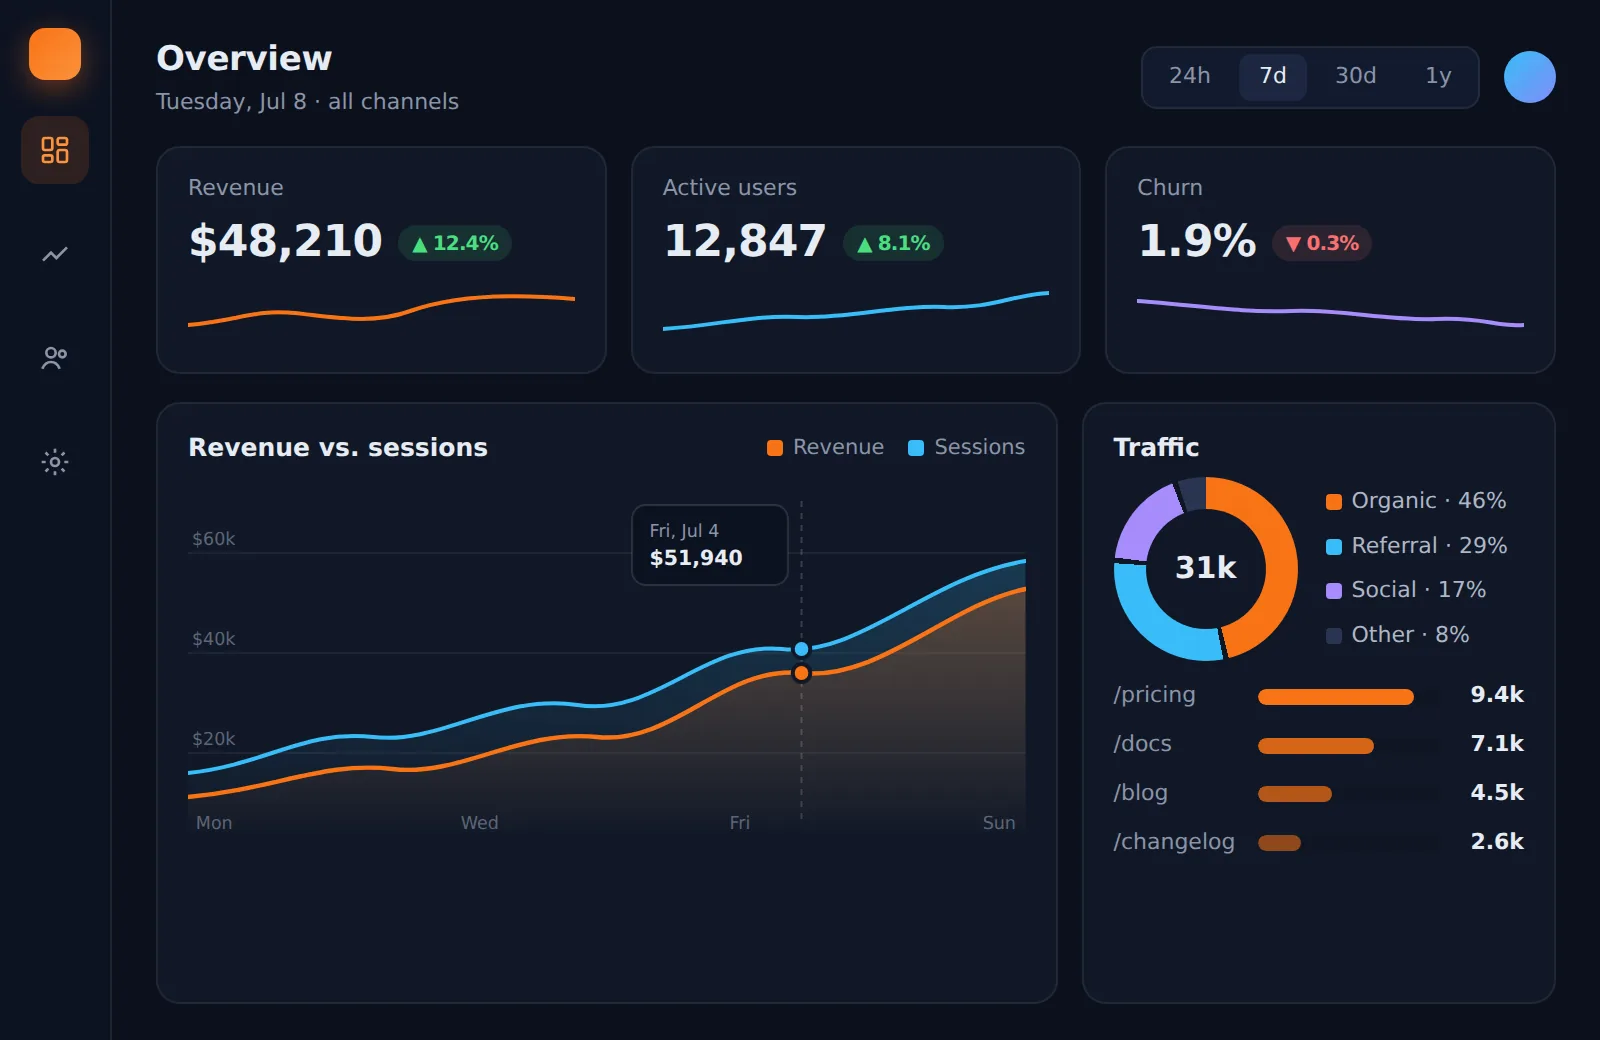The height and width of the screenshot is (1040, 1600).
Task: Click the Fri, Jul 4 chart tooltip
Action: point(710,545)
